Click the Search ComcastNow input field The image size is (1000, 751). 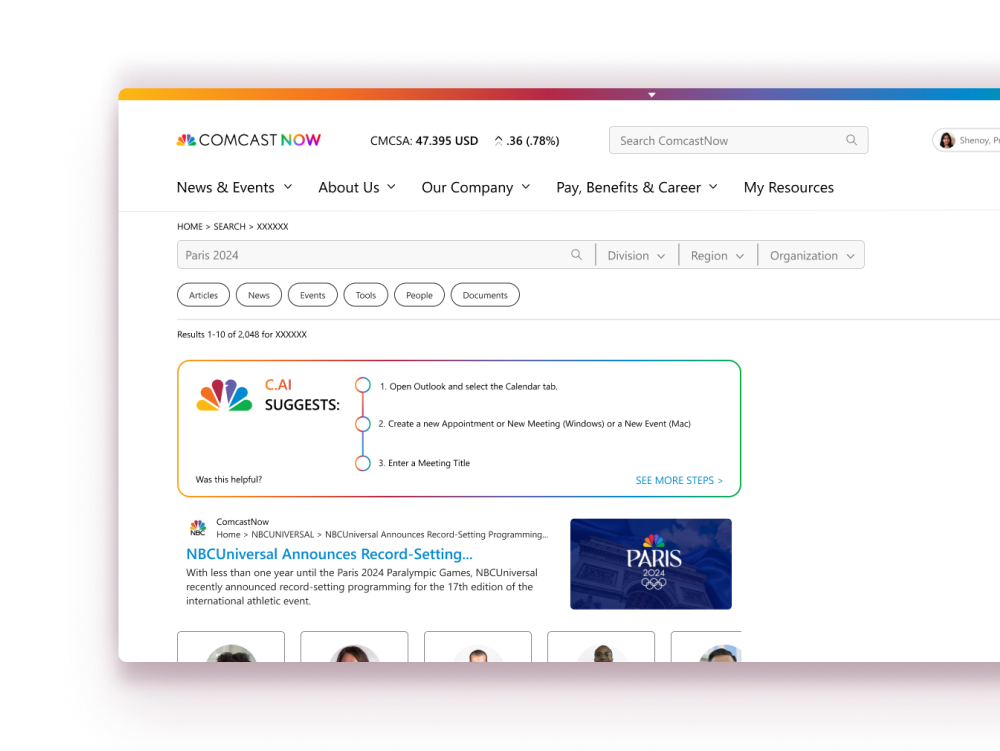(x=739, y=140)
